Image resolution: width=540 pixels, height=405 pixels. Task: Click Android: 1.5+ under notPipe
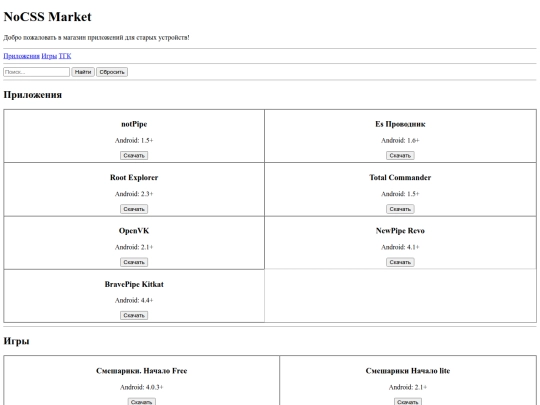(x=134, y=141)
